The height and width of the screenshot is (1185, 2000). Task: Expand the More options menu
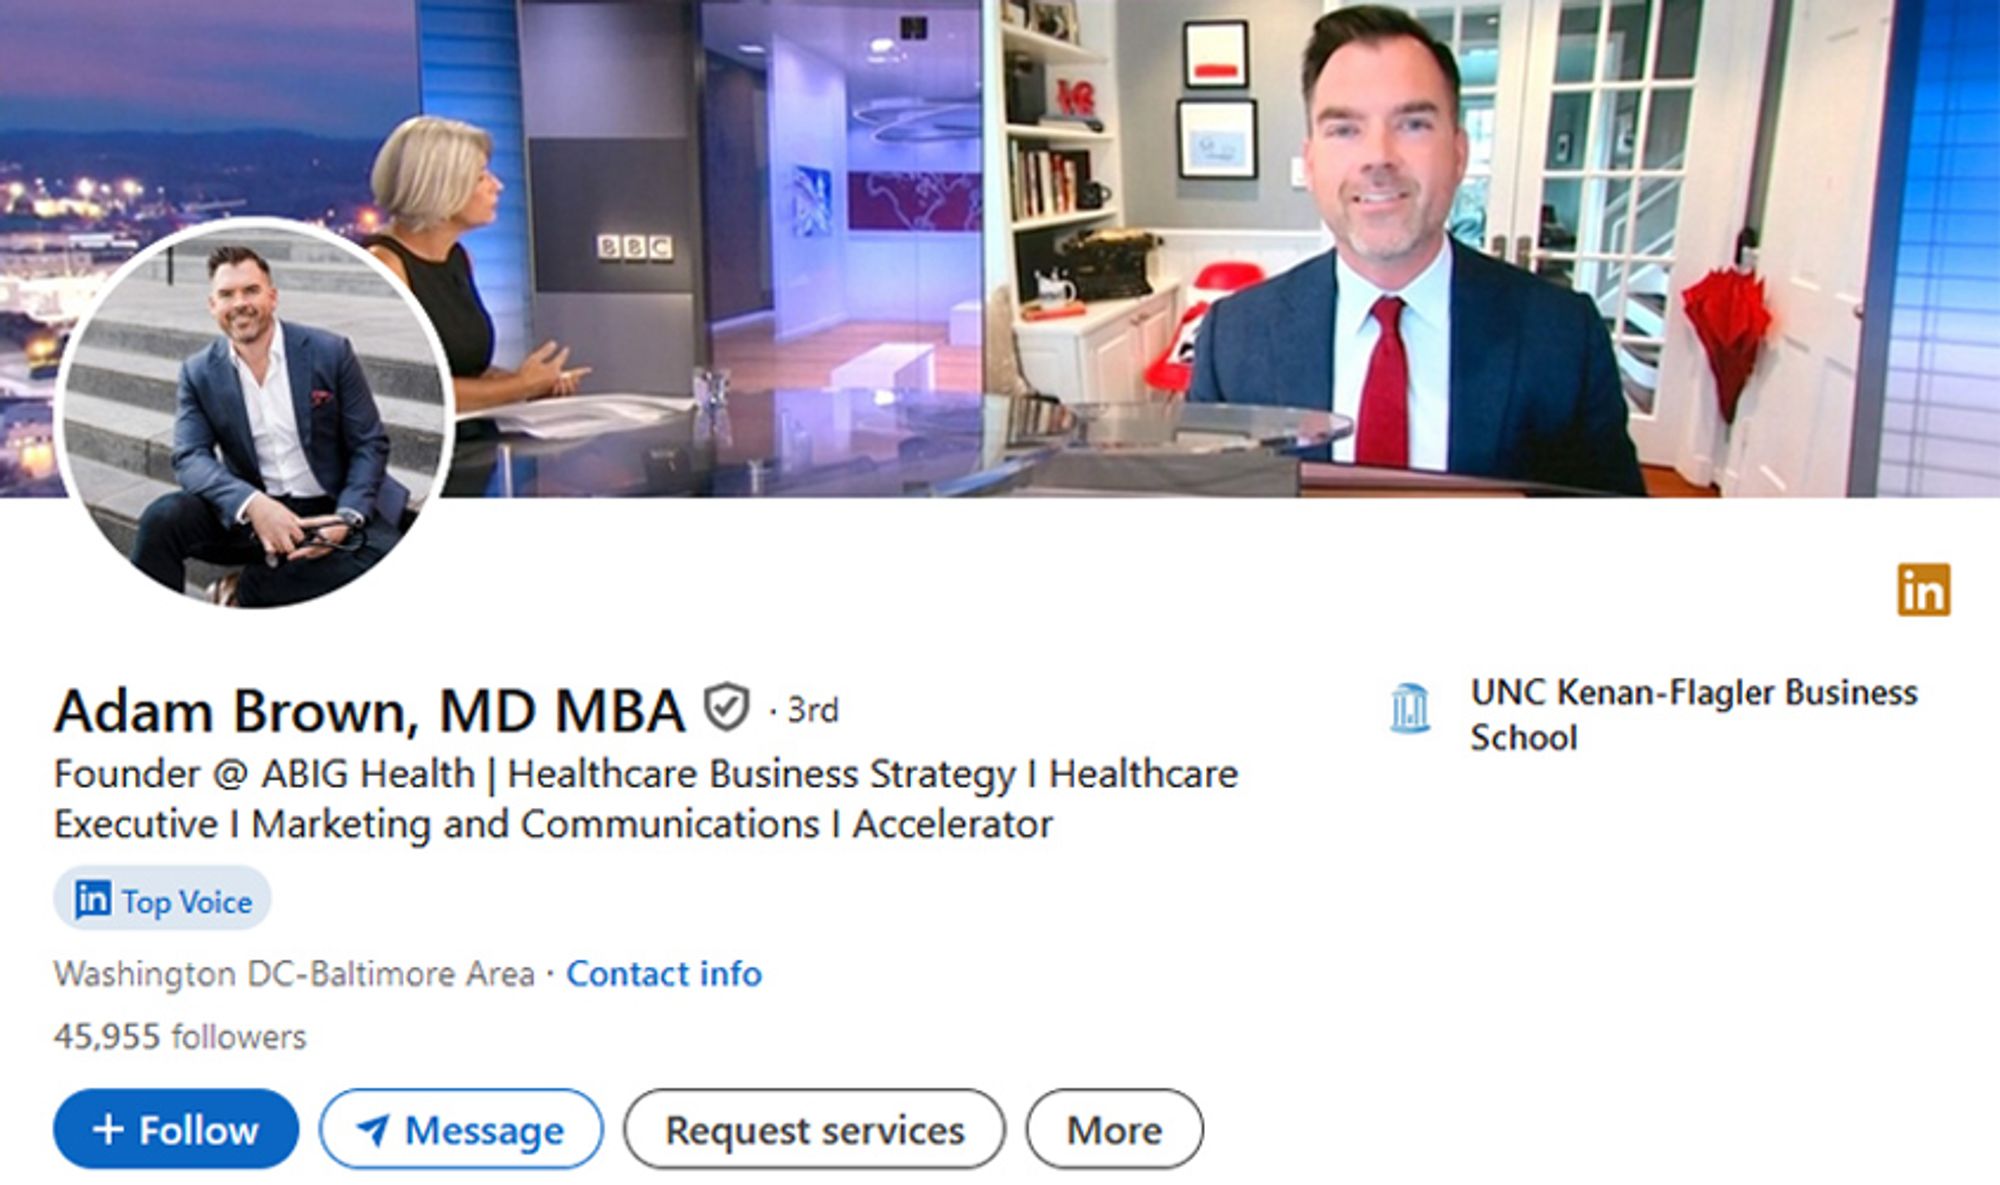[x=1114, y=1129]
